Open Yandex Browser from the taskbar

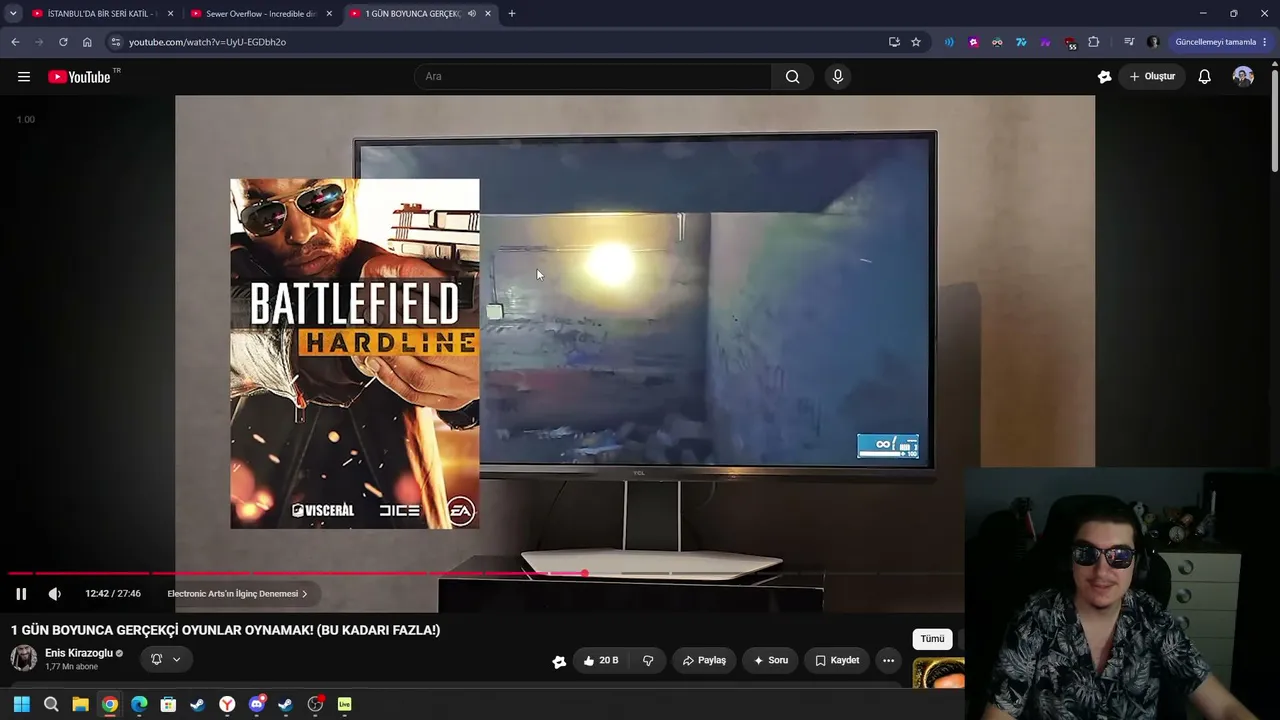(227, 704)
